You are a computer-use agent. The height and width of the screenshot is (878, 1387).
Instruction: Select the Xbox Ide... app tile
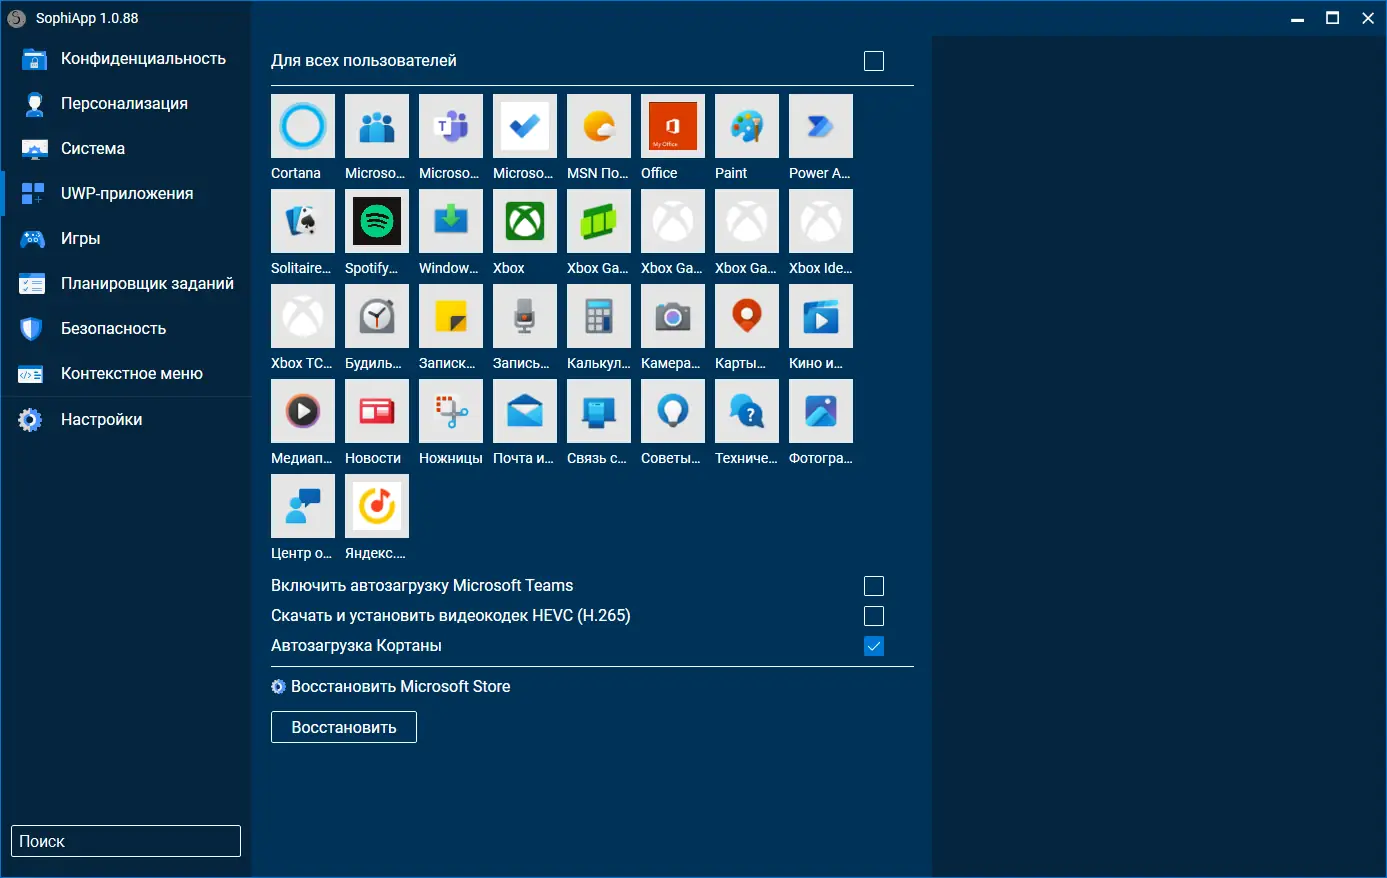click(821, 221)
